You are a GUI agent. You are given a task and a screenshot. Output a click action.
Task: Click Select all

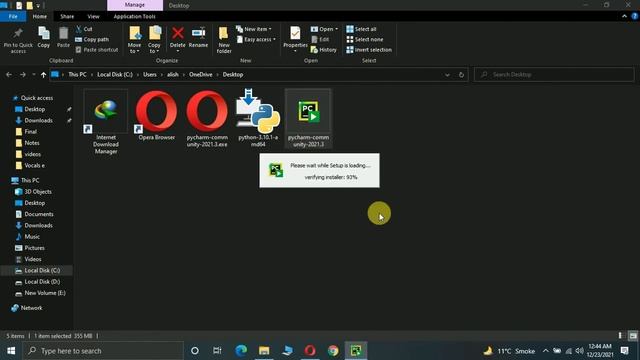tap(361, 29)
